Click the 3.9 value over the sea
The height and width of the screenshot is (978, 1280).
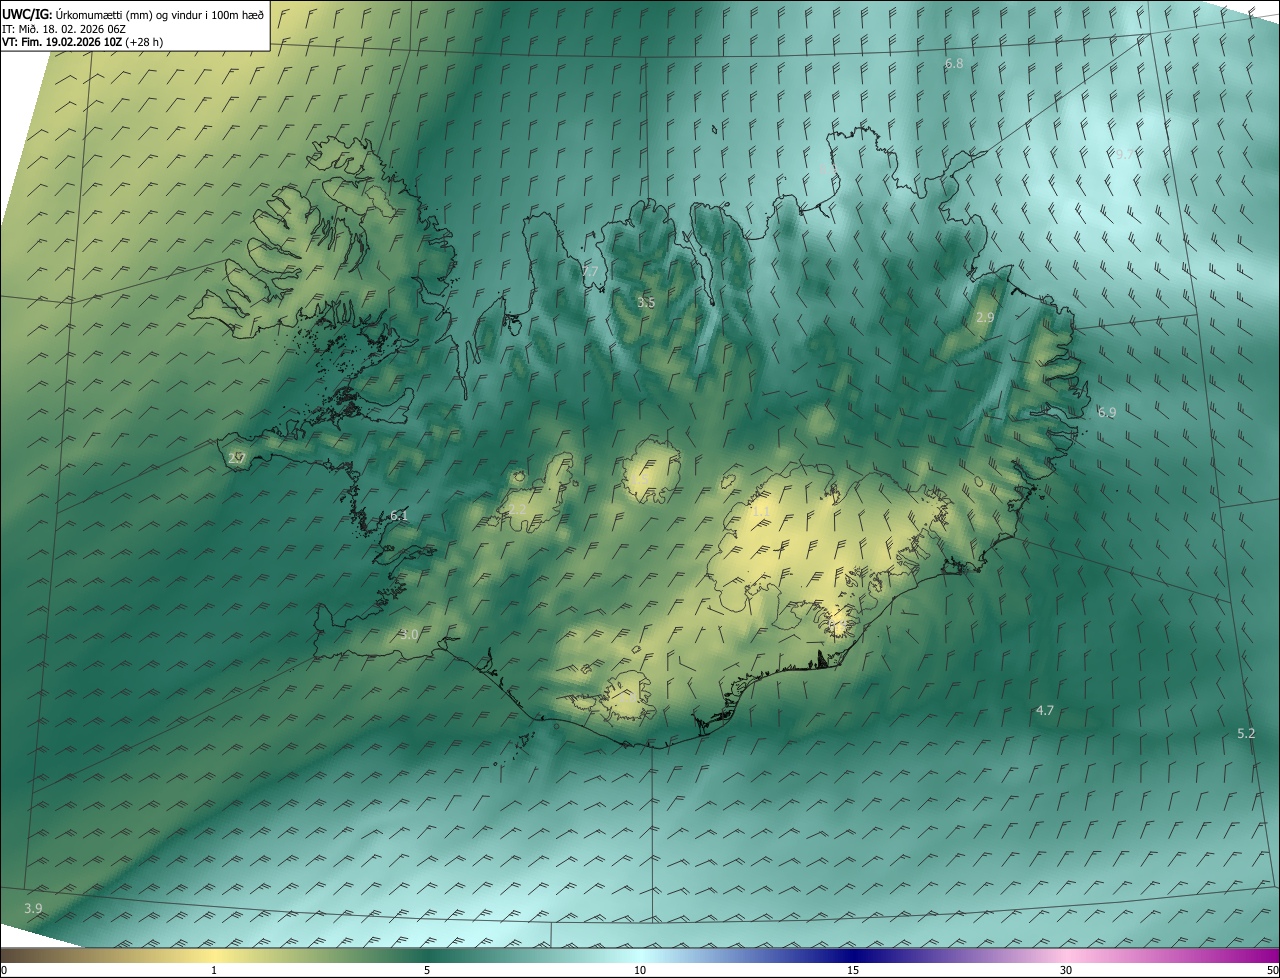[33, 908]
